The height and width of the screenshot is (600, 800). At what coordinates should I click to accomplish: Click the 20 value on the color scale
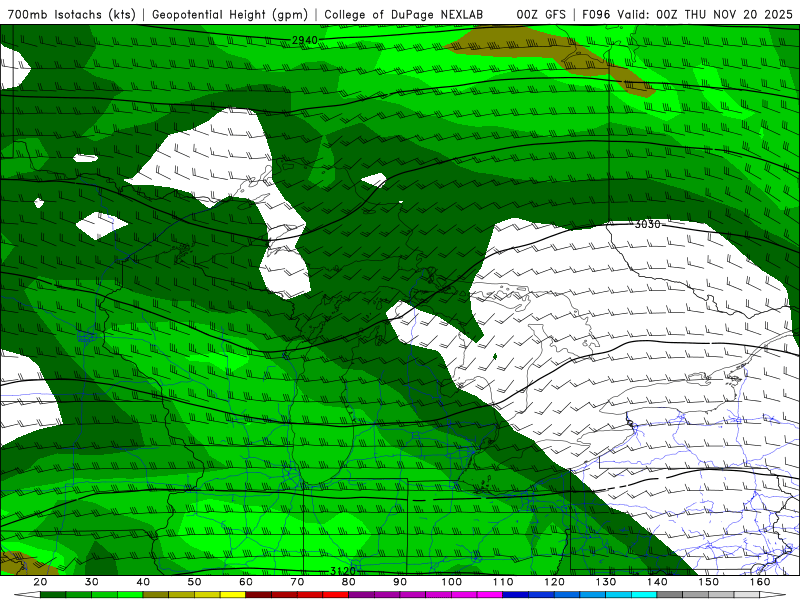pyautogui.click(x=40, y=582)
